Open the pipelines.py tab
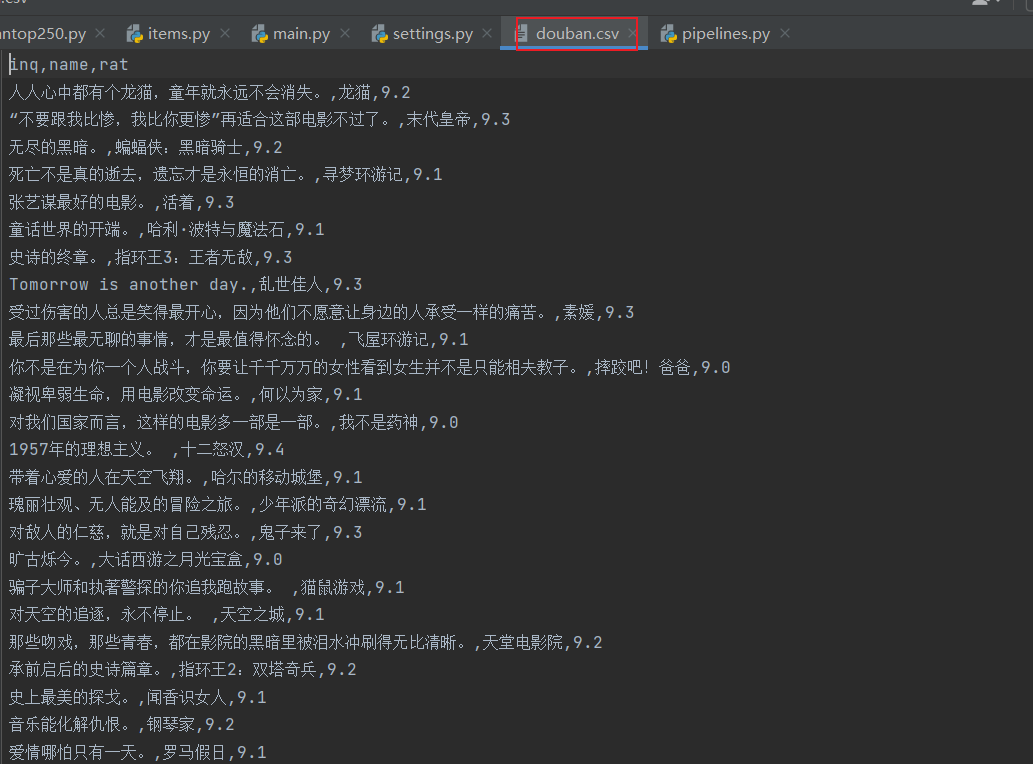 click(x=725, y=34)
